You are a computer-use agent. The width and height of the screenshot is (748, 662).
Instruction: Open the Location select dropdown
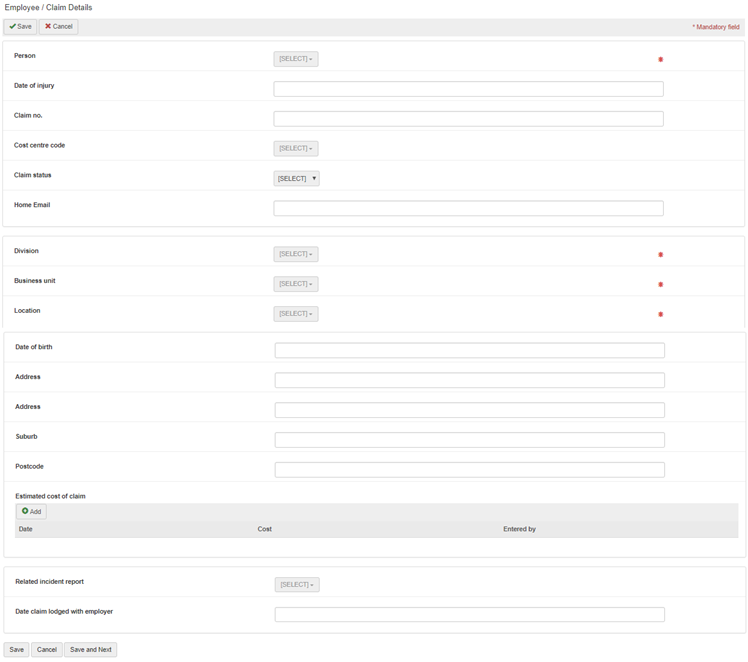click(295, 314)
